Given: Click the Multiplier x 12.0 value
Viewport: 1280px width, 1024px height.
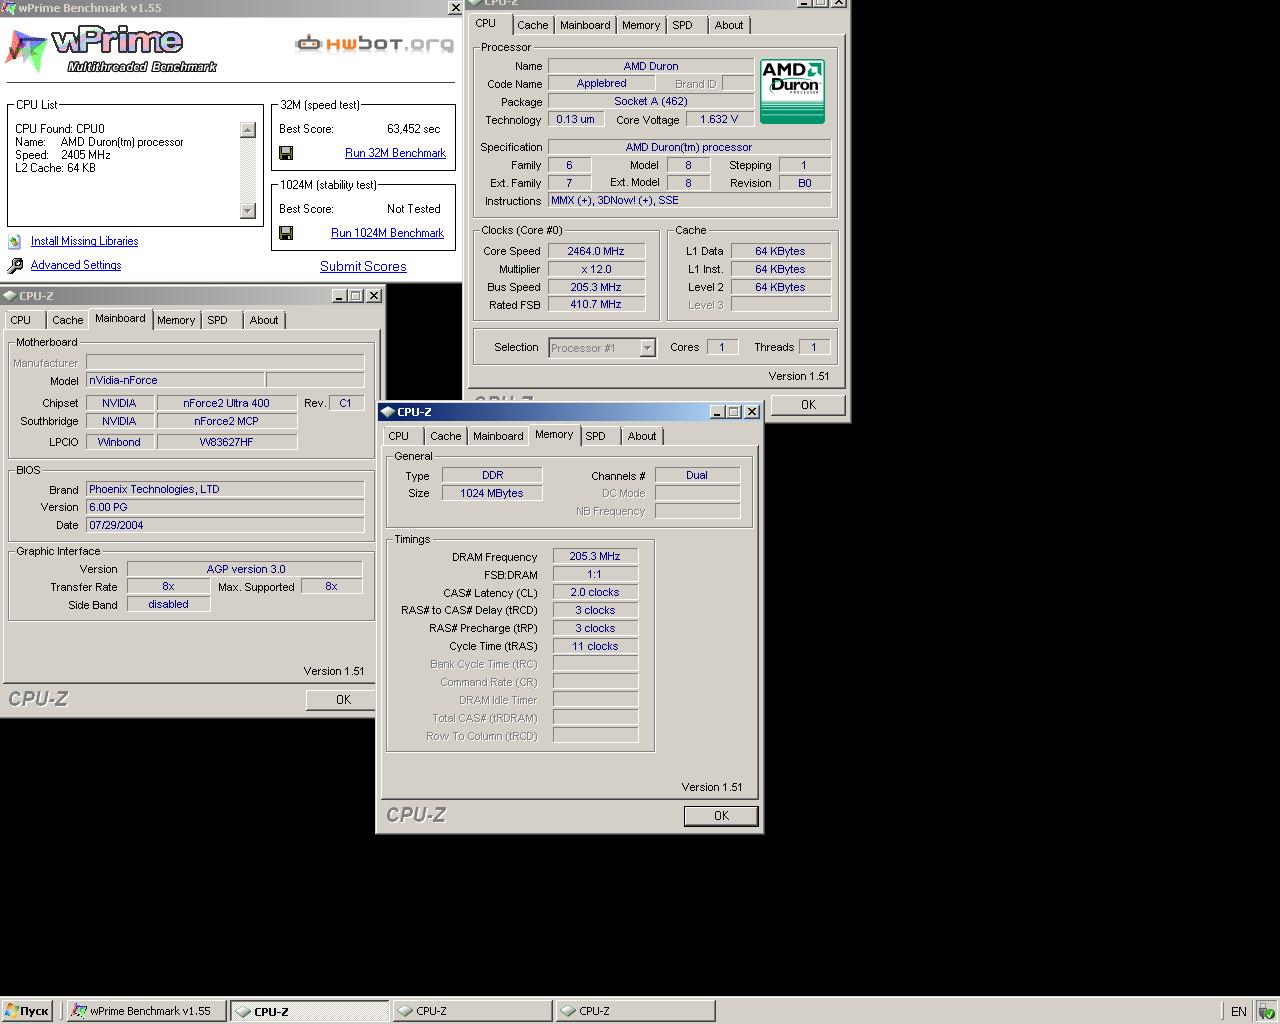Looking at the screenshot, I should [596, 269].
